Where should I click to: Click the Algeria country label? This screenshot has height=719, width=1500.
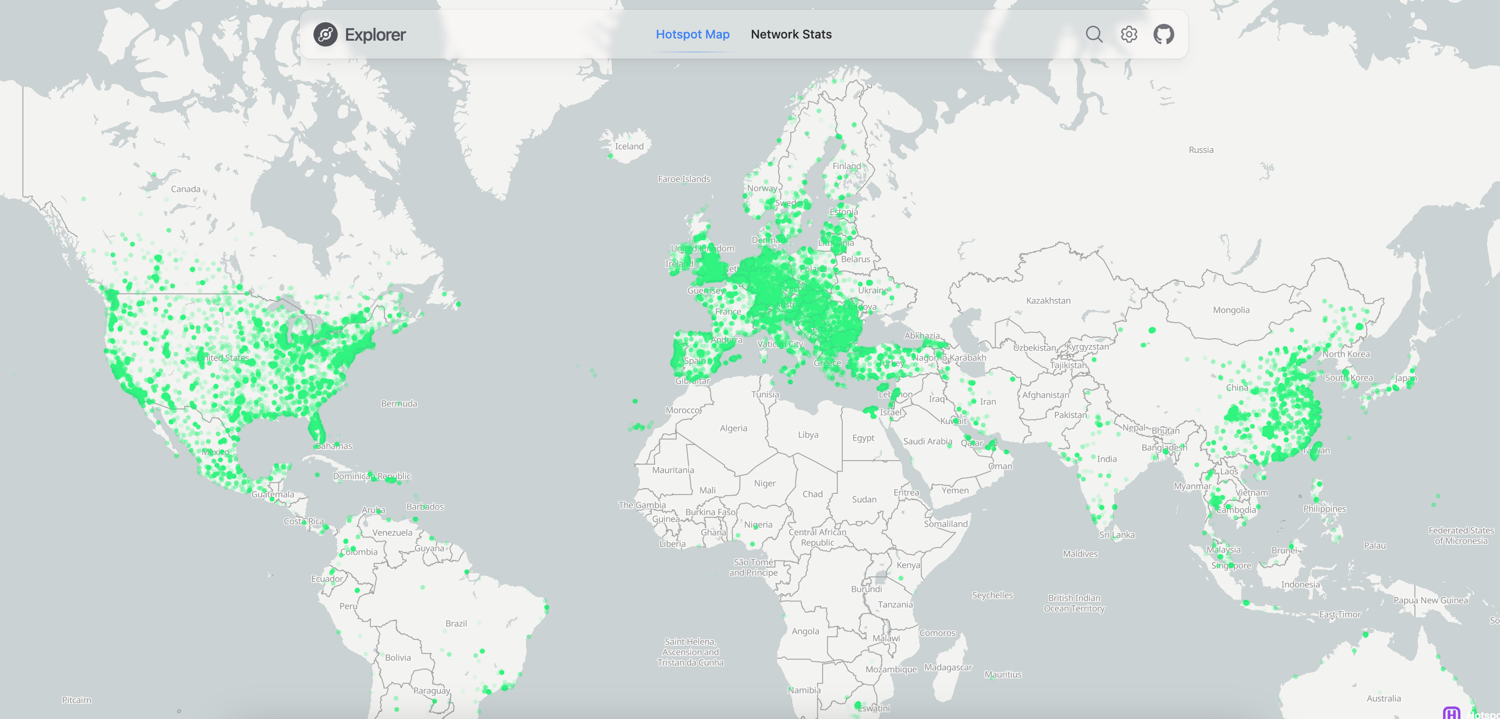(x=733, y=428)
